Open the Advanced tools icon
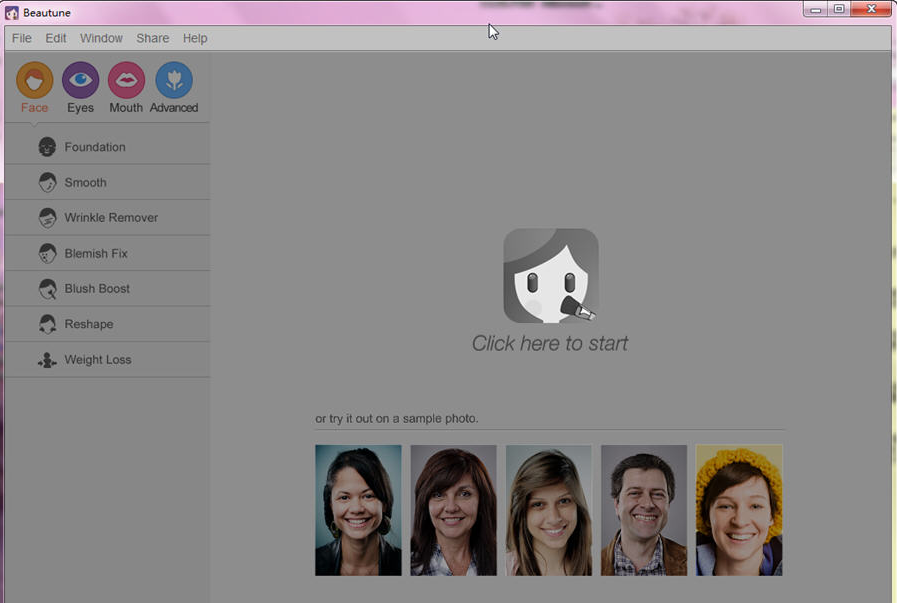Viewport: 897px width, 603px height. (x=174, y=81)
